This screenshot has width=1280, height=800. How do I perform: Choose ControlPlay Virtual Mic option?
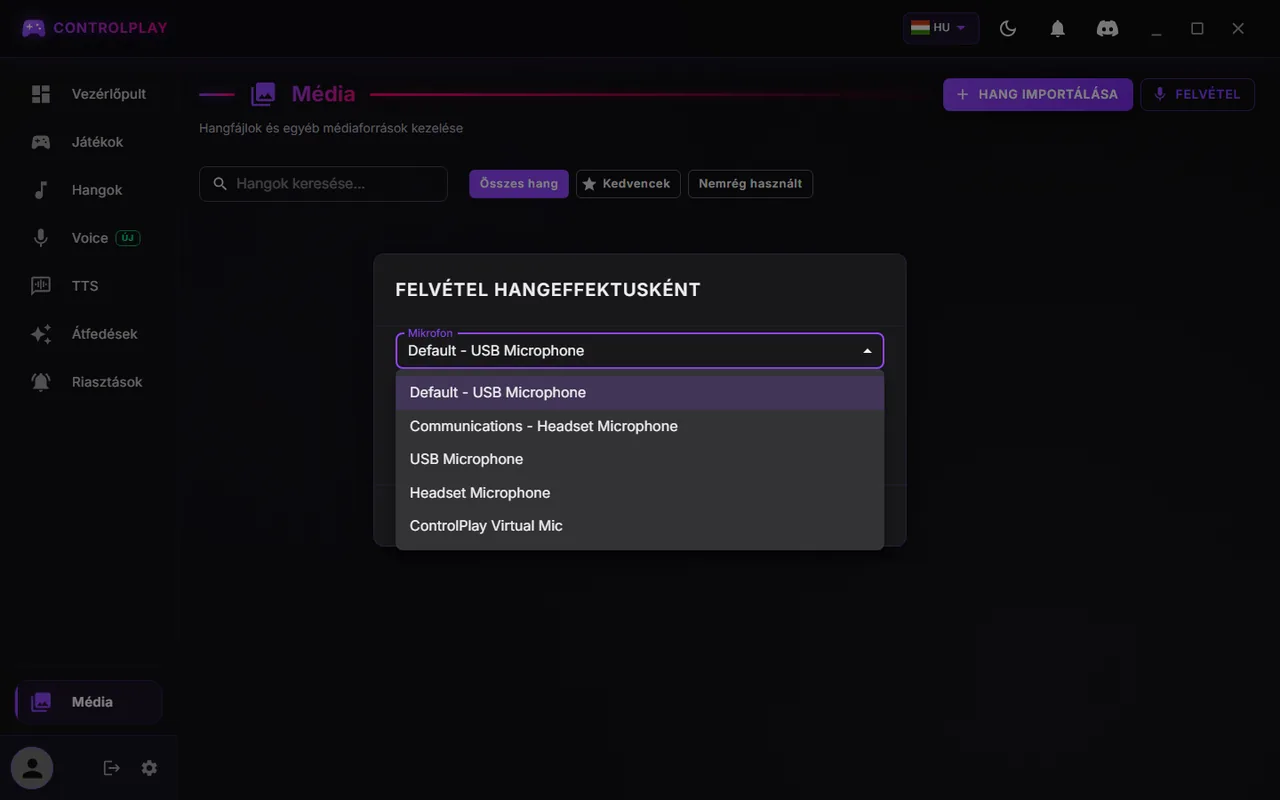(x=640, y=526)
